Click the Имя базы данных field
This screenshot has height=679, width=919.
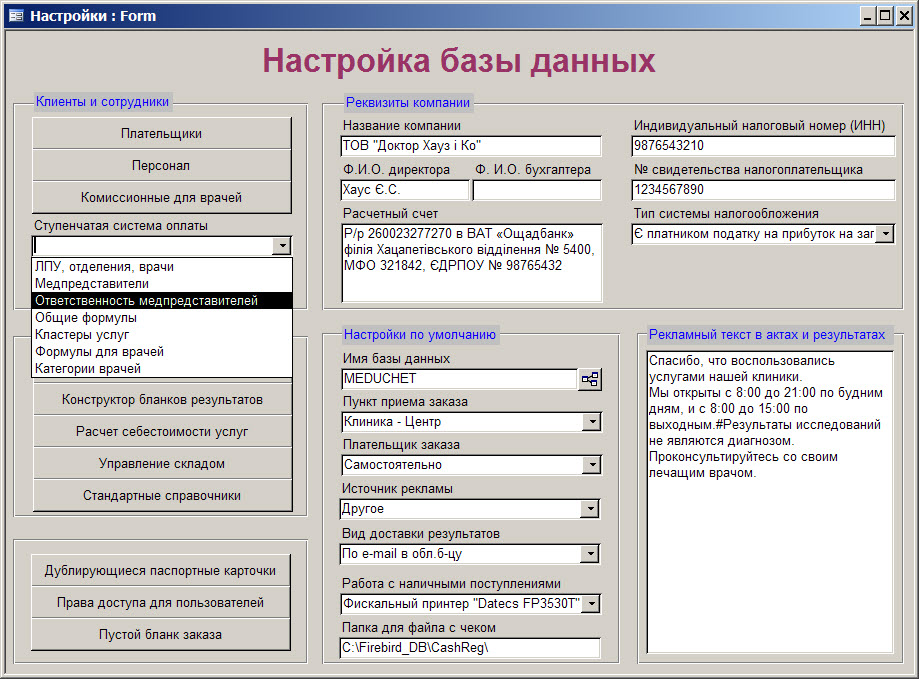(x=460, y=379)
